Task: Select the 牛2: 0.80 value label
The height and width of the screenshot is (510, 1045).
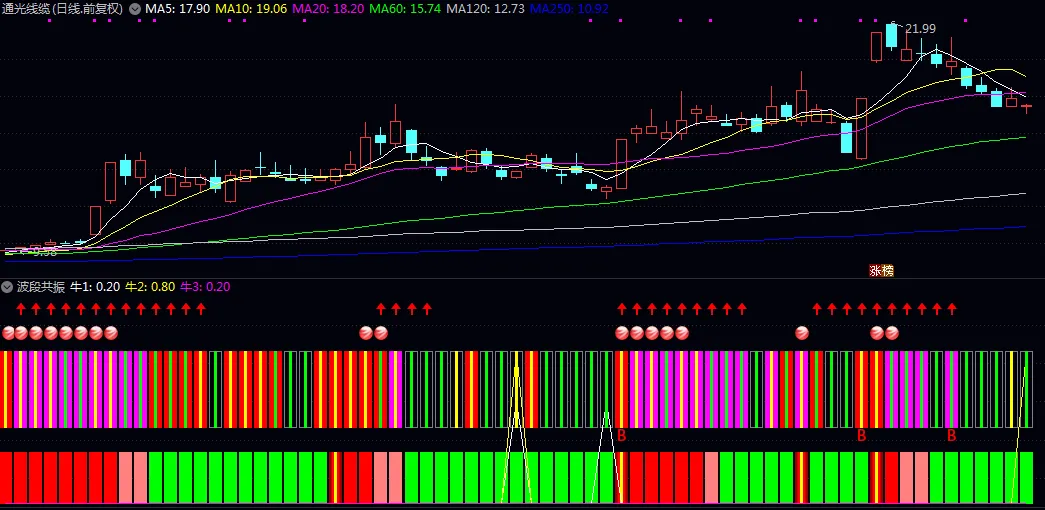Action: pyautogui.click(x=150, y=287)
